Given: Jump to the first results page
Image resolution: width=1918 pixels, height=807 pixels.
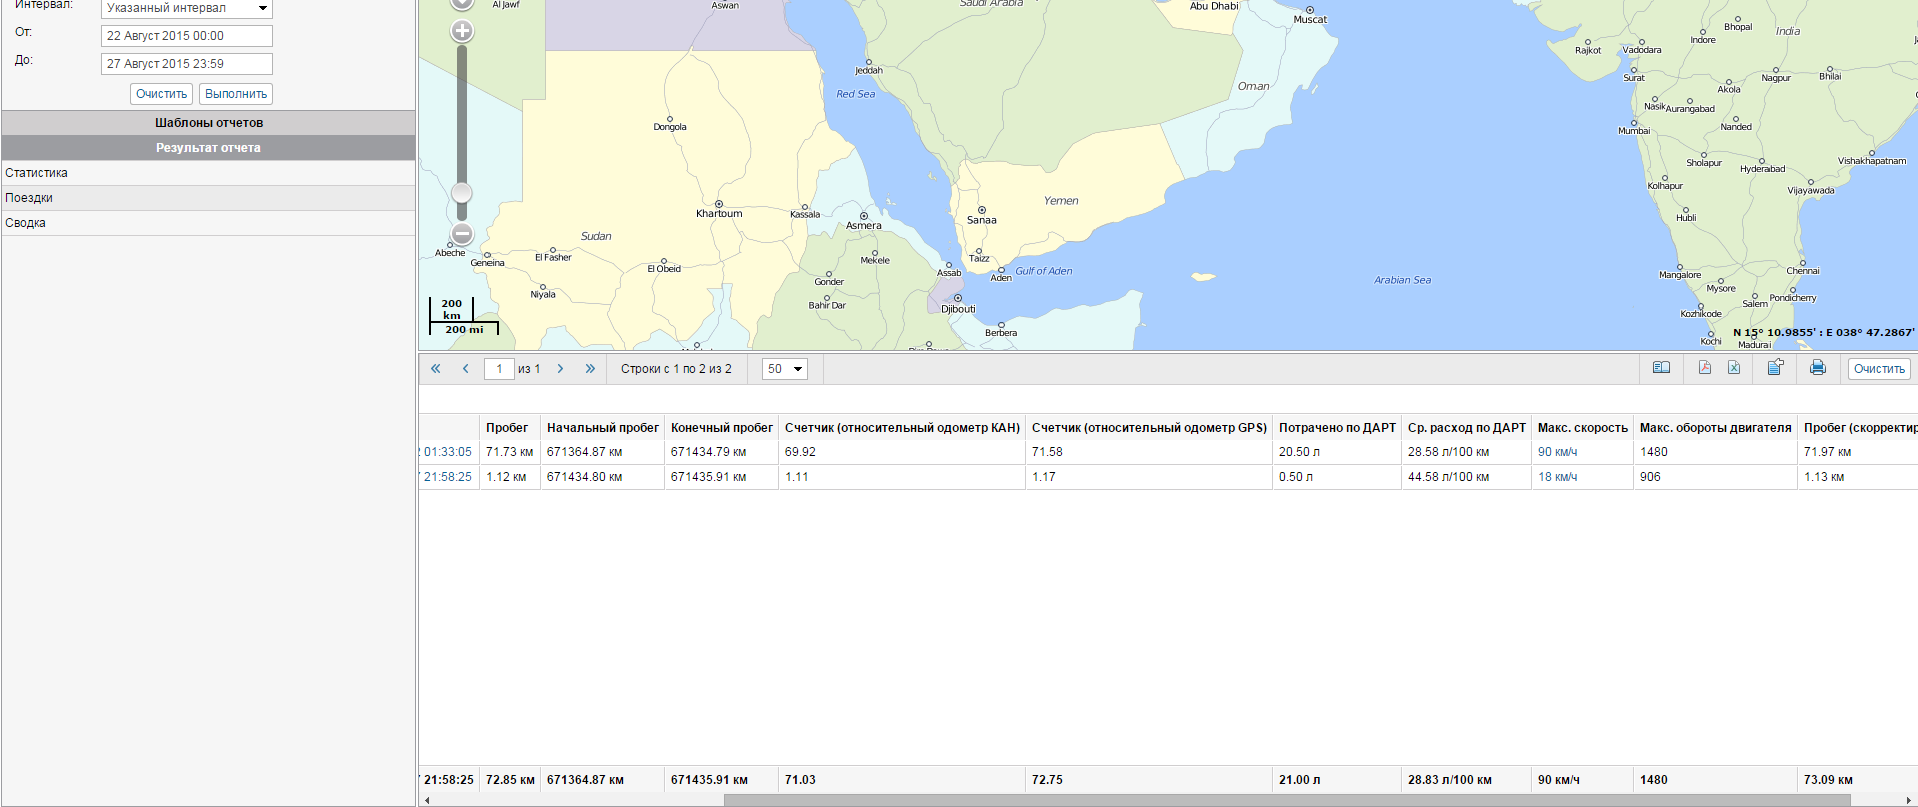Looking at the screenshot, I should point(436,369).
